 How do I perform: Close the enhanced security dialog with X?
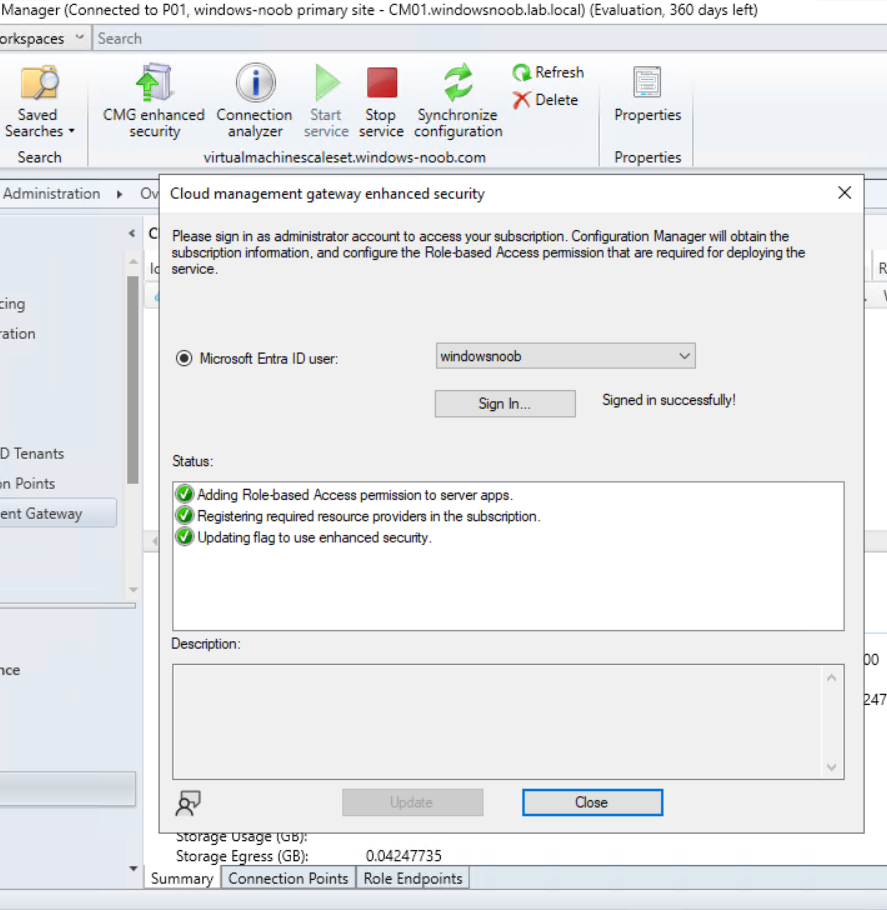845,193
